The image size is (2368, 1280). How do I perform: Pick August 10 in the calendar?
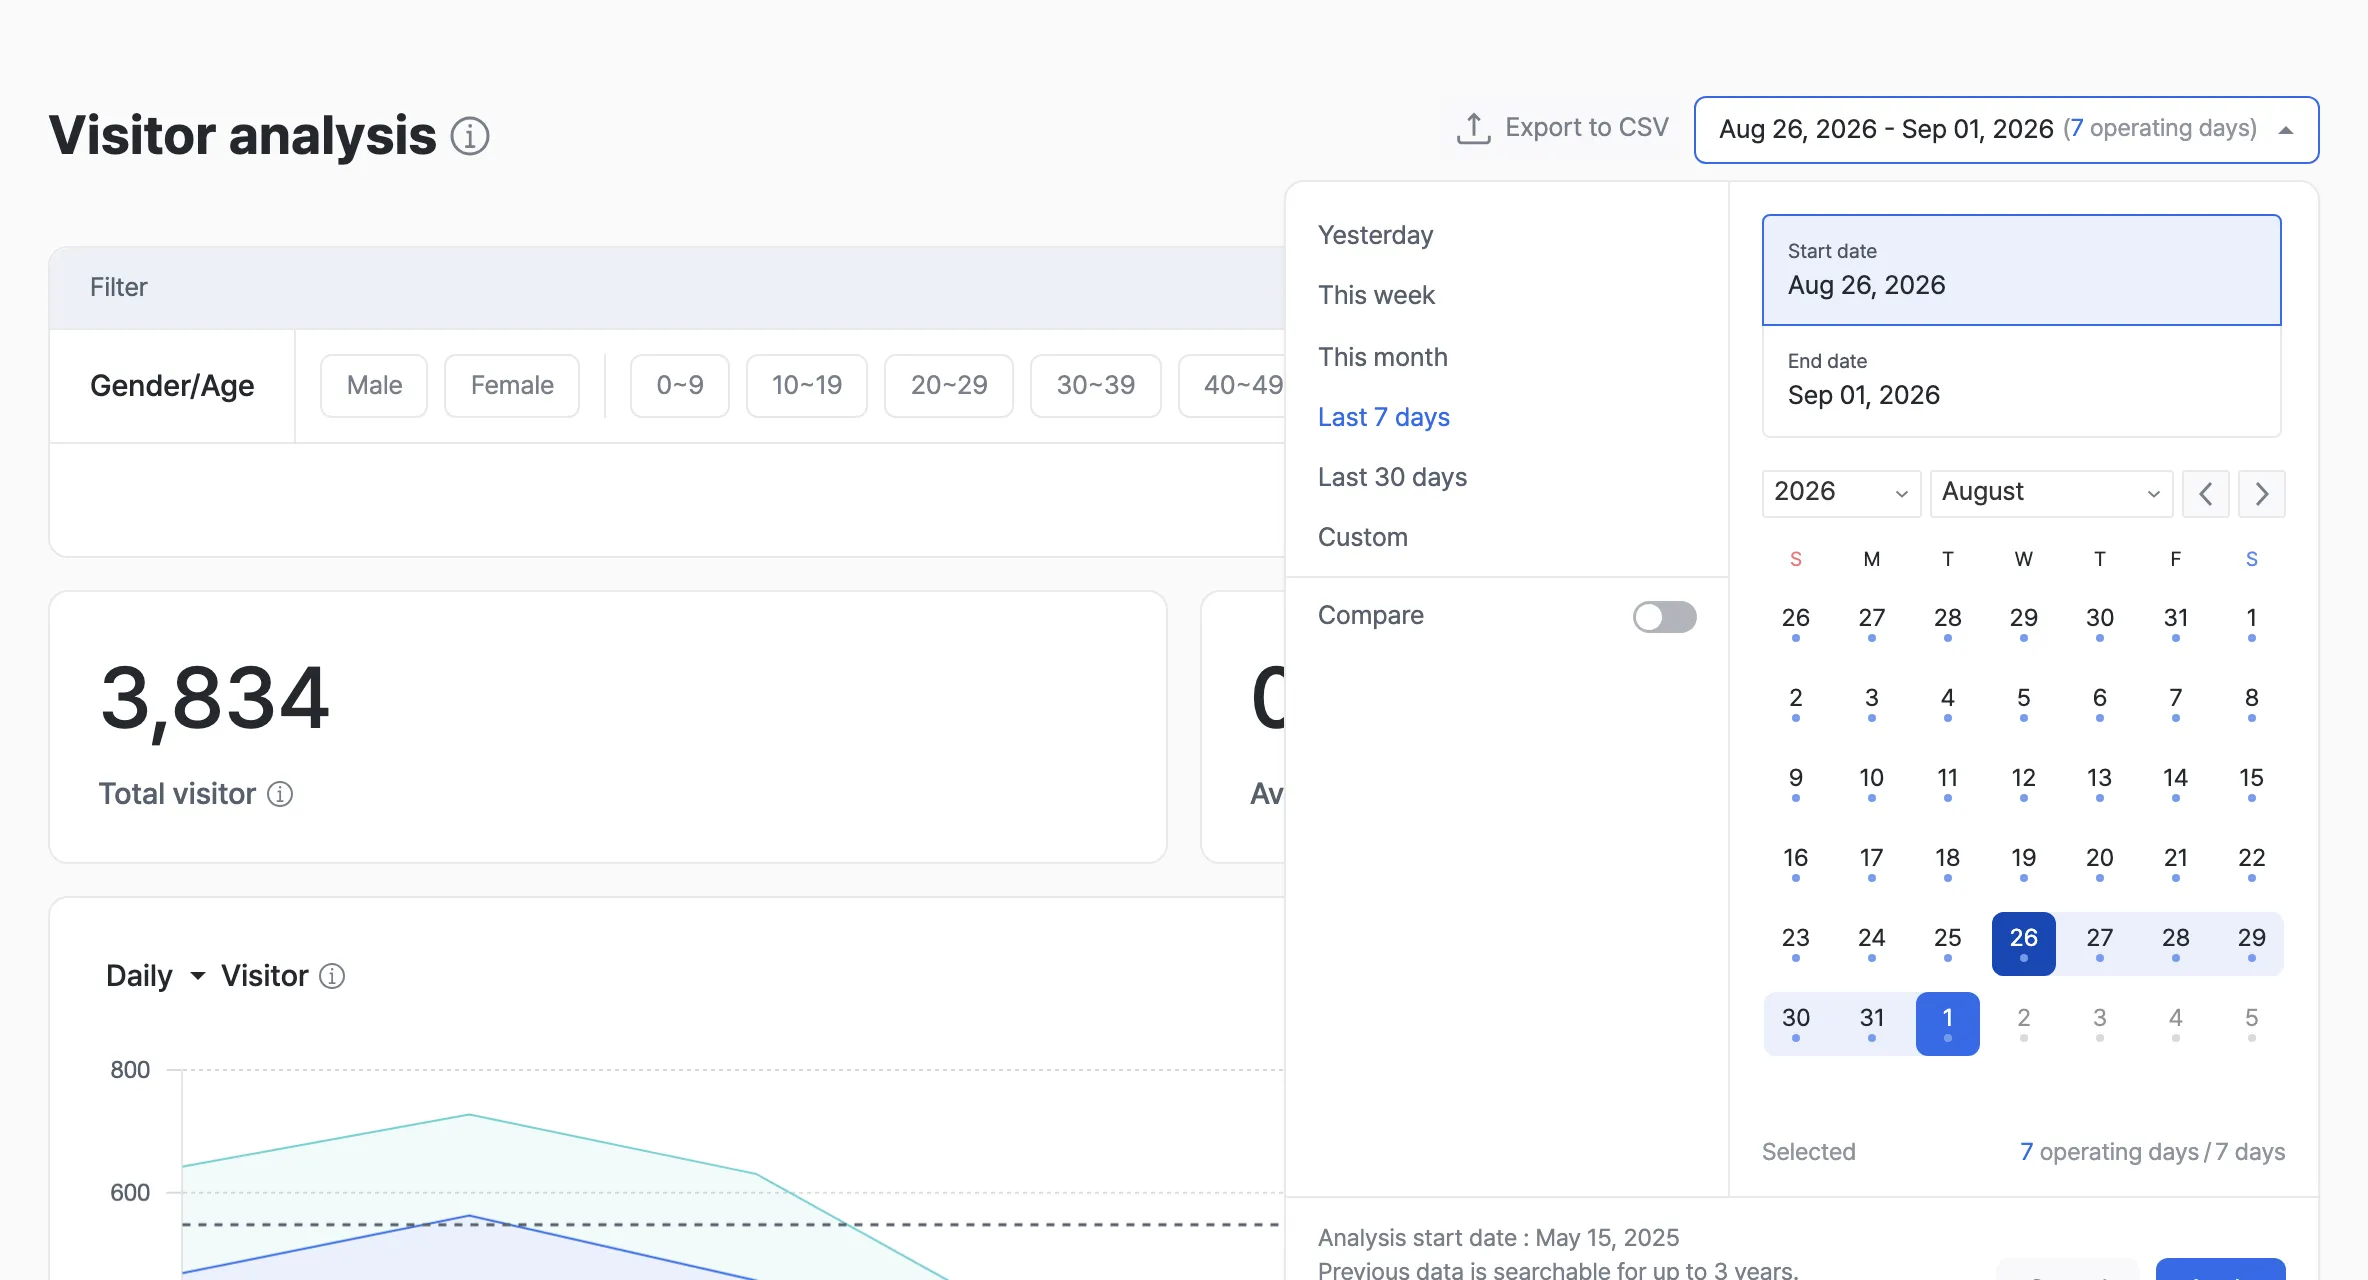coord(1871,783)
